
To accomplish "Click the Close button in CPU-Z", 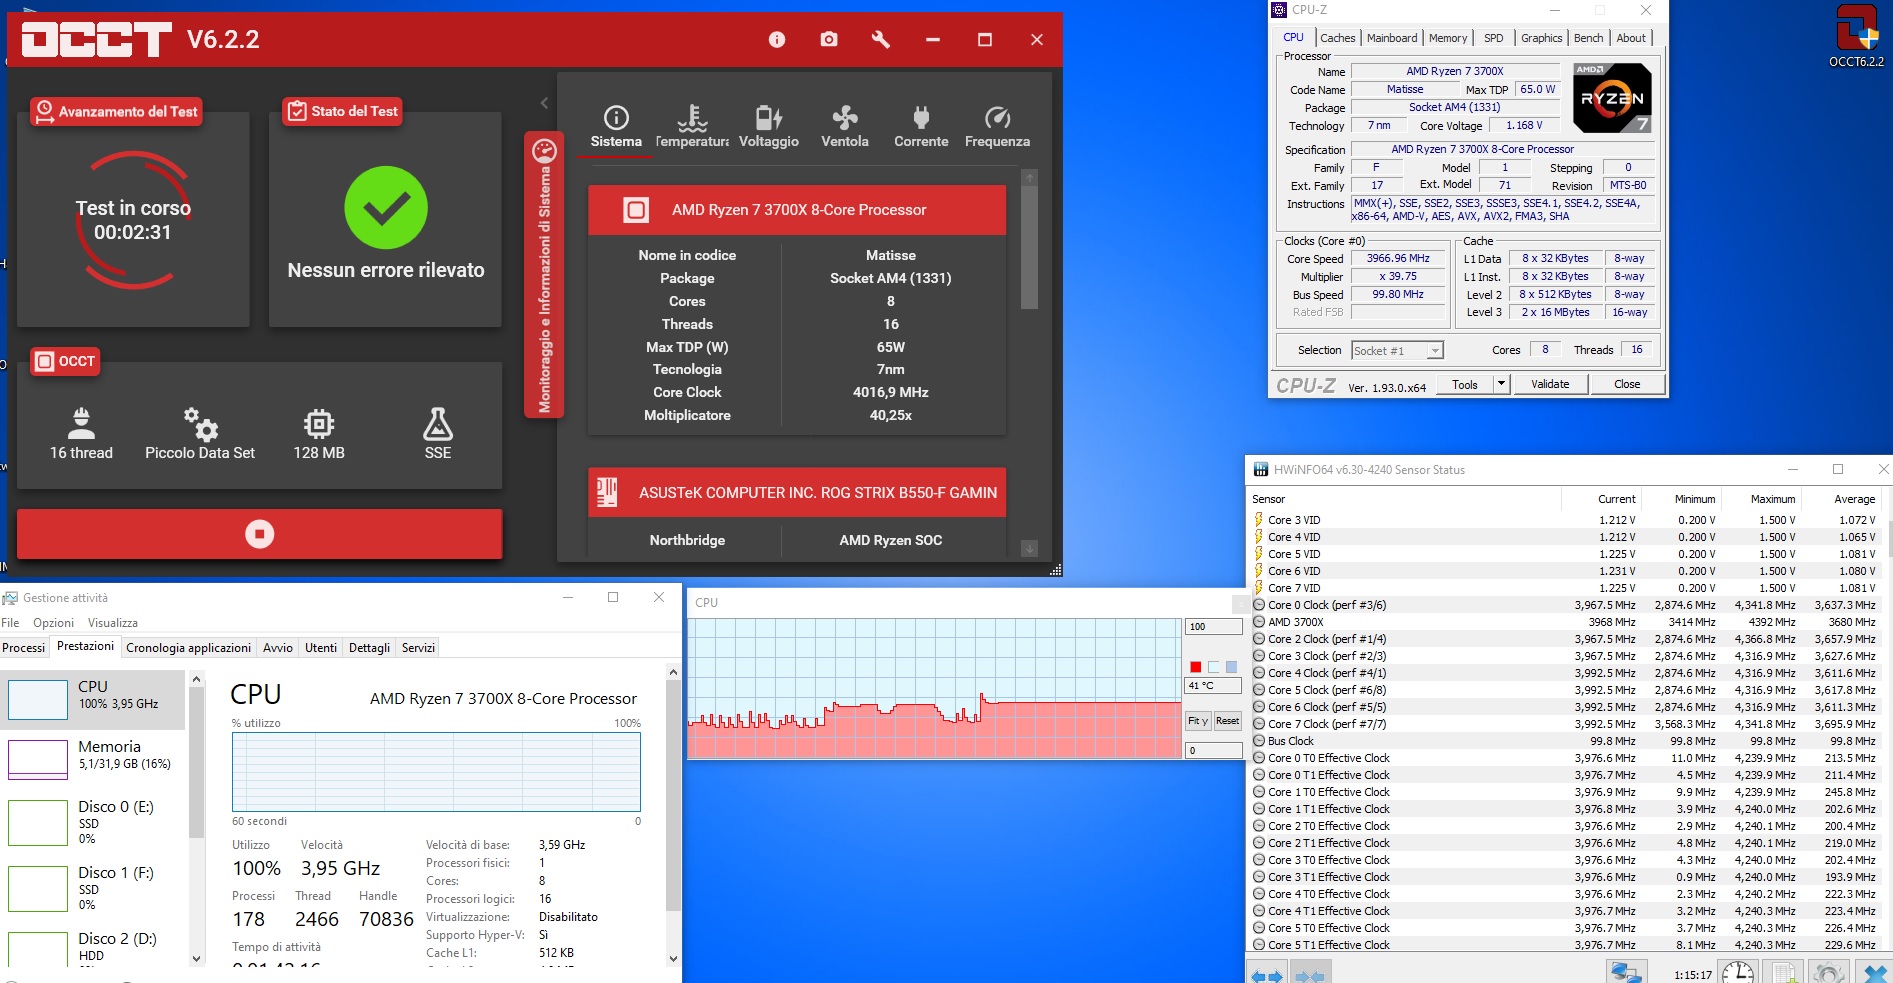I will tap(1627, 384).
